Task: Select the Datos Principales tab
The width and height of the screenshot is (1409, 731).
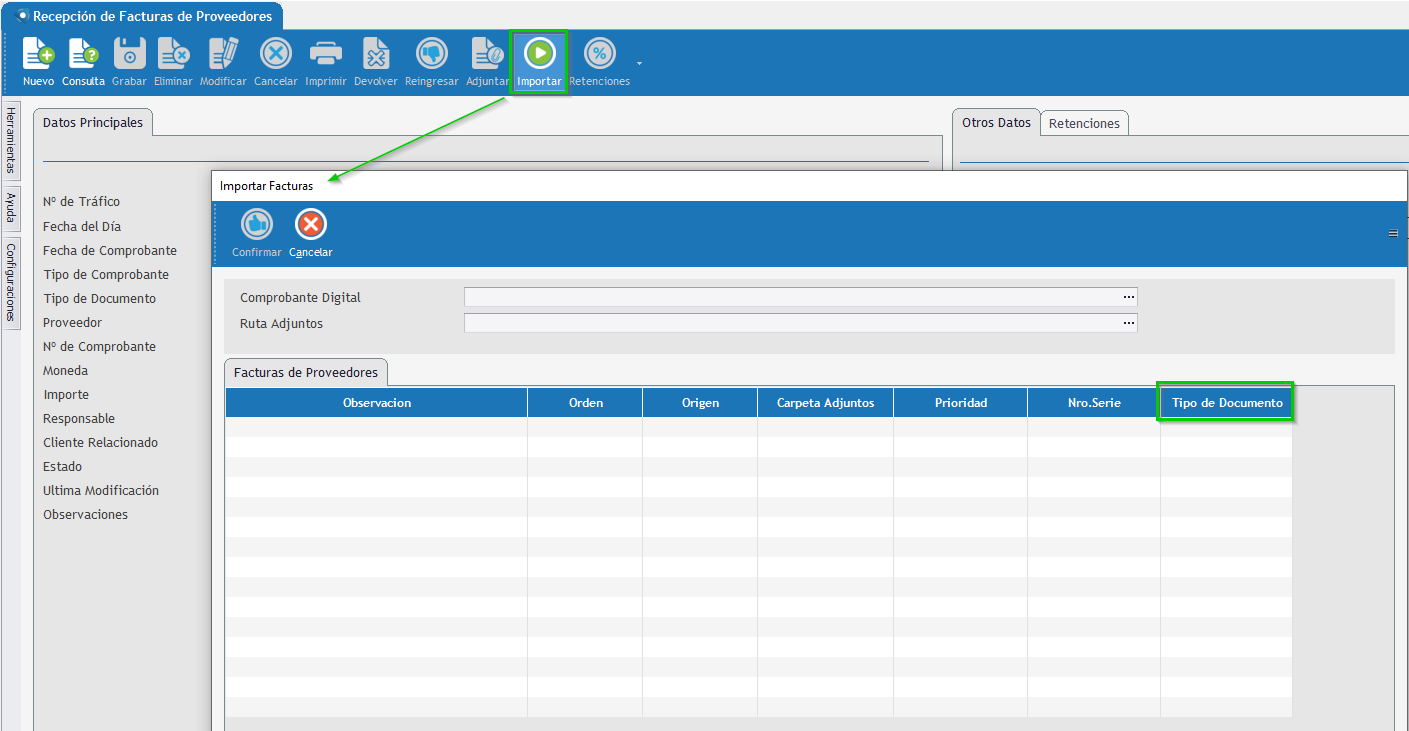Action: coord(93,123)
